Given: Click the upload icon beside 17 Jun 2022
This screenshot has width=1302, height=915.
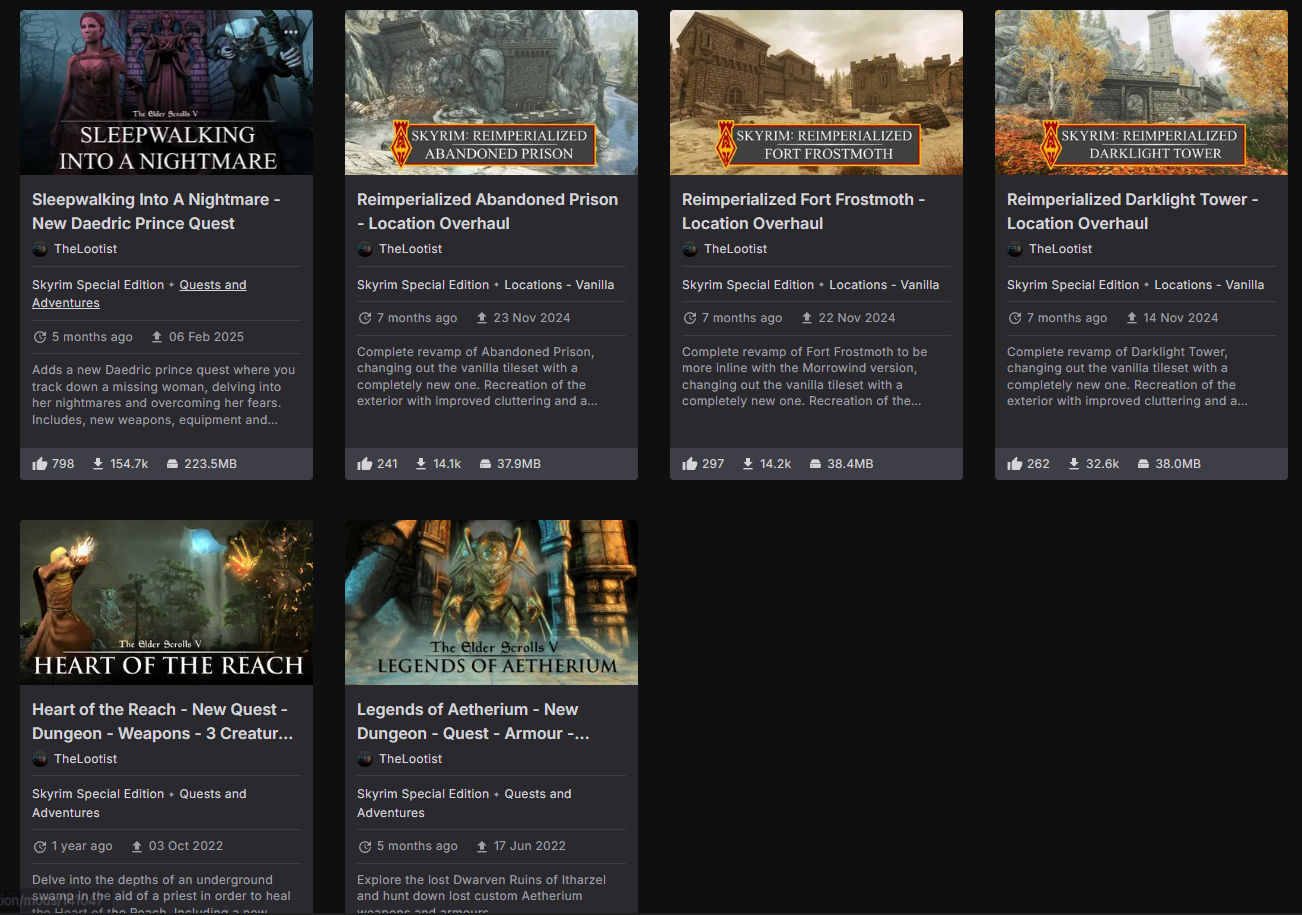Looking at the screenshot, I should click(x=482, y=846).
